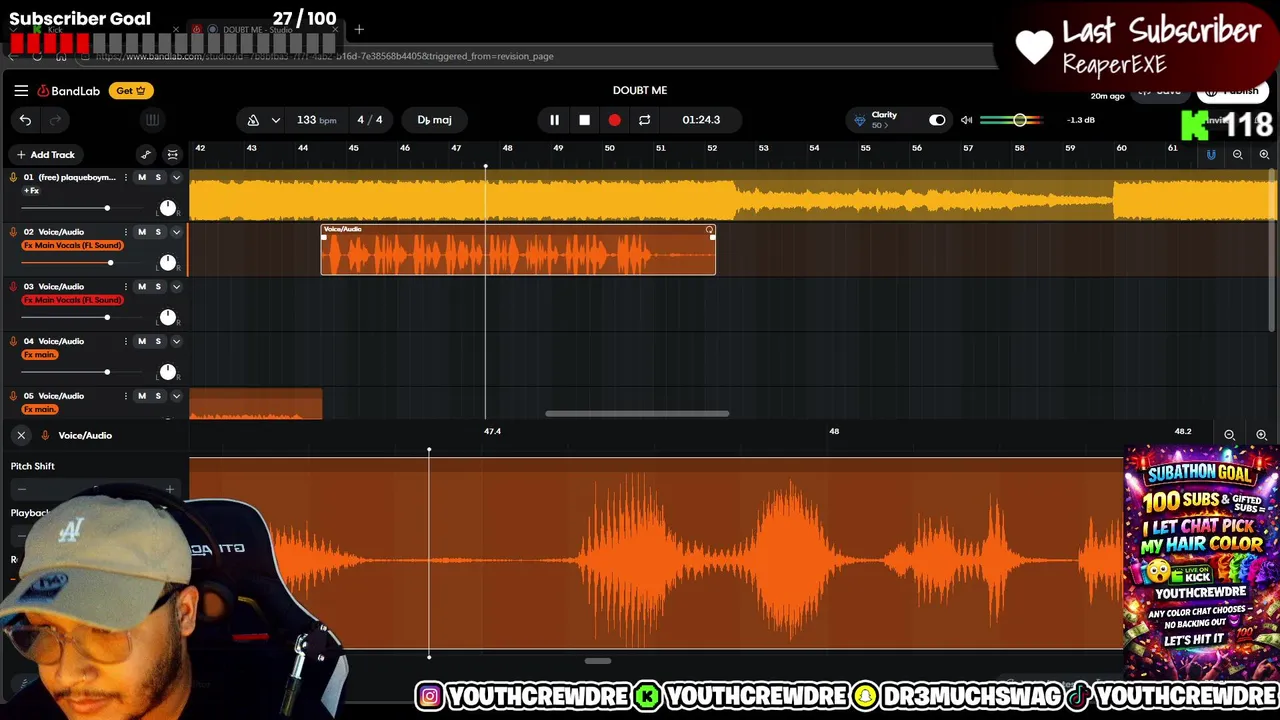Image resolution: width=1280 pixels, height=720 pixels.
Task: Click track 01 pan knob
Action: coord(167,208)
